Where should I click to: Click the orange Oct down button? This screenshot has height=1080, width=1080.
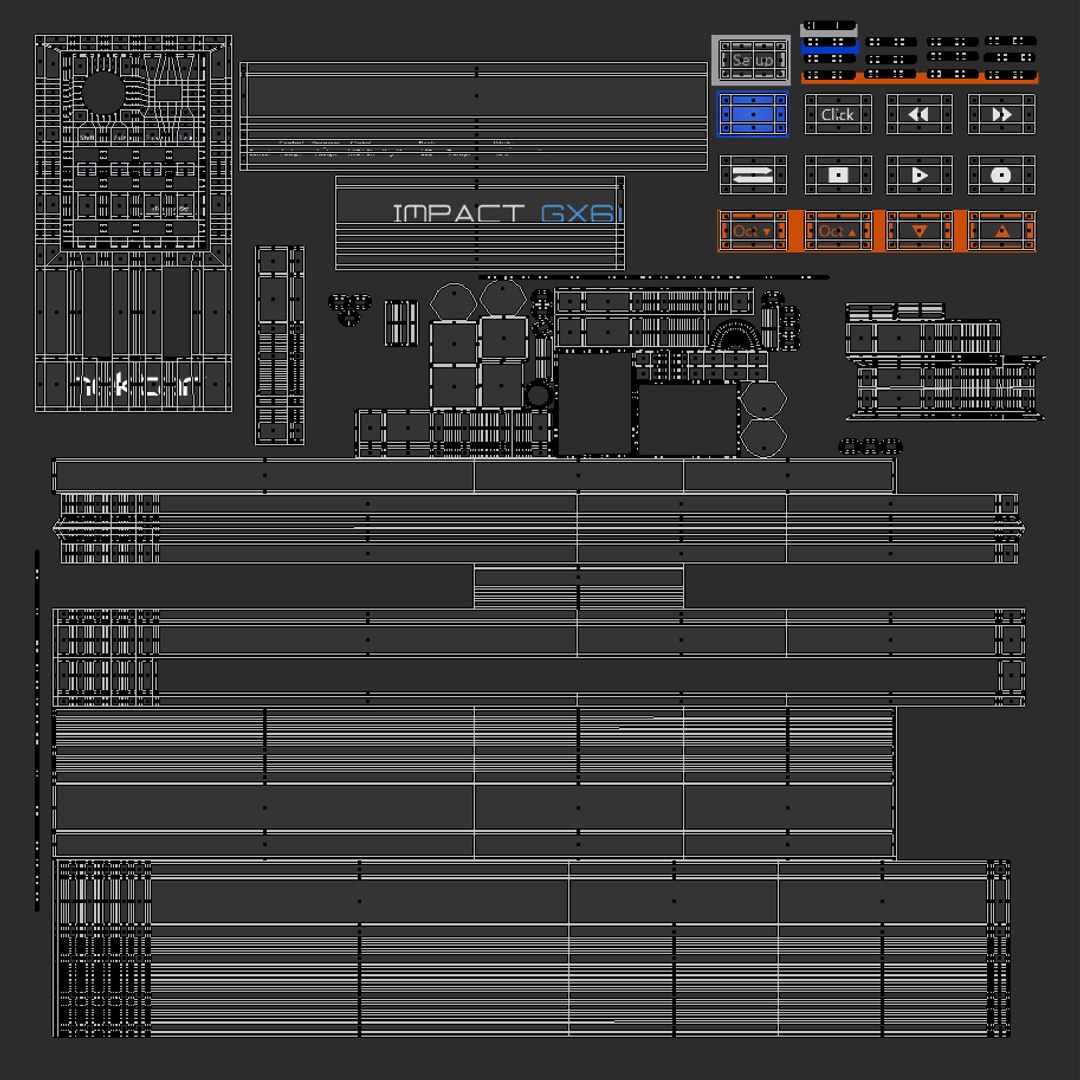(x=753, y=231)
